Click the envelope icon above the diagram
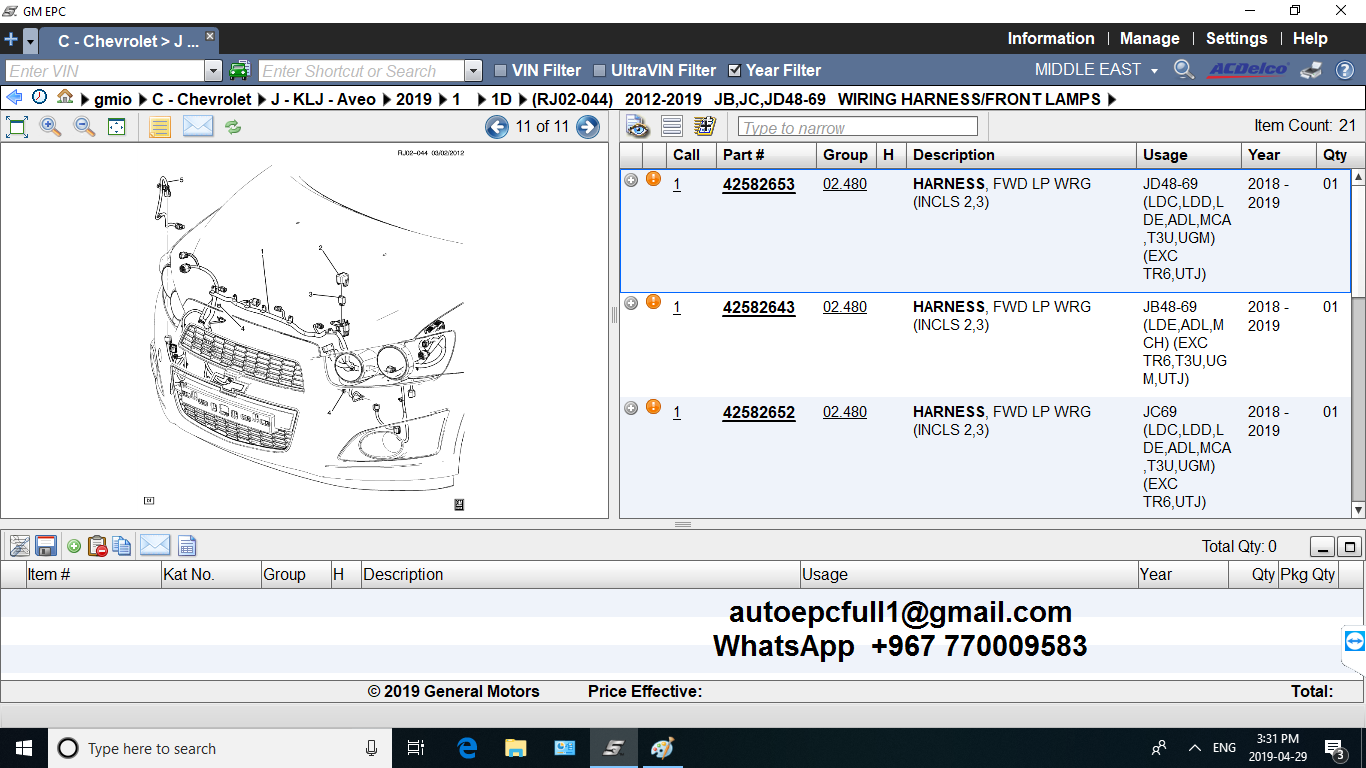Screen dimensions: 1366x768 pos(198,127)
